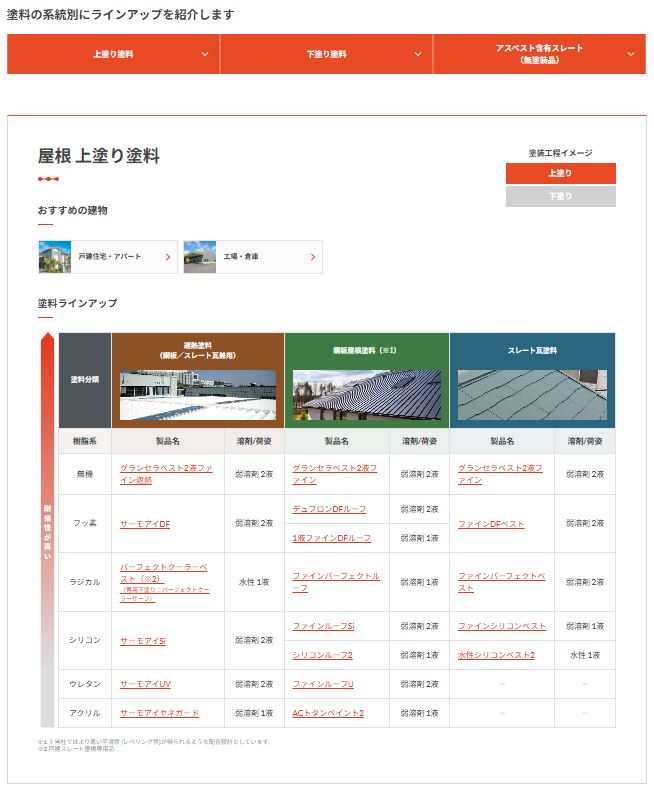Open the デュフロンDFルーフ product link
This screenshot has width=654, height=789.
click(329, 509)
